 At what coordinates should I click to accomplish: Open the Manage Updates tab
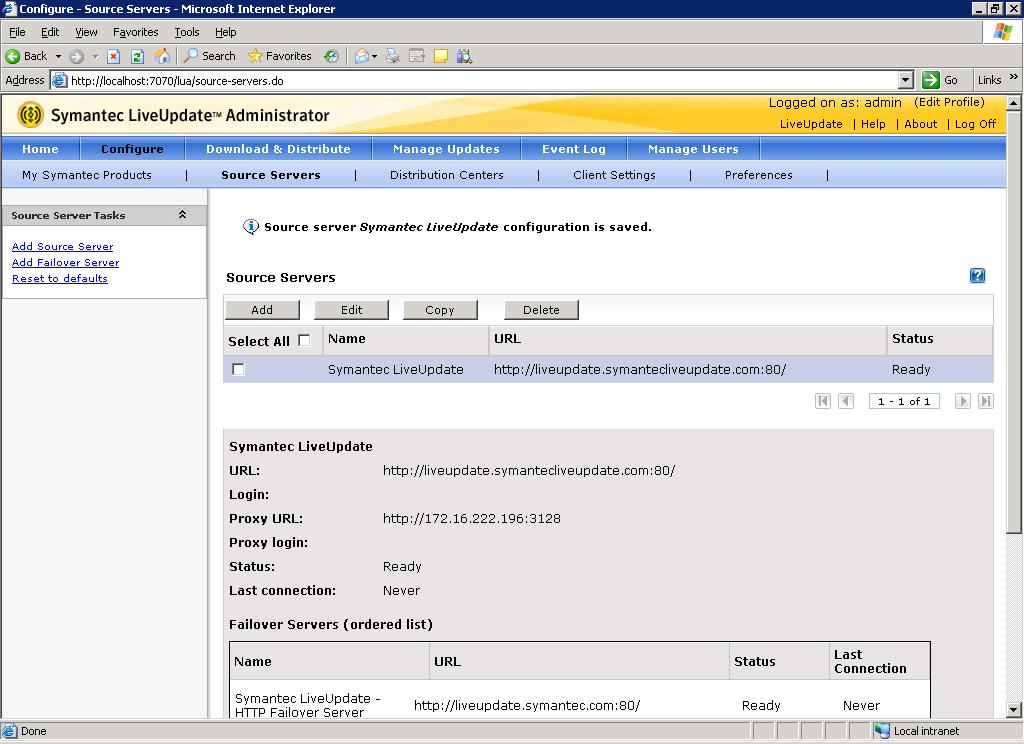coord(446,149)
